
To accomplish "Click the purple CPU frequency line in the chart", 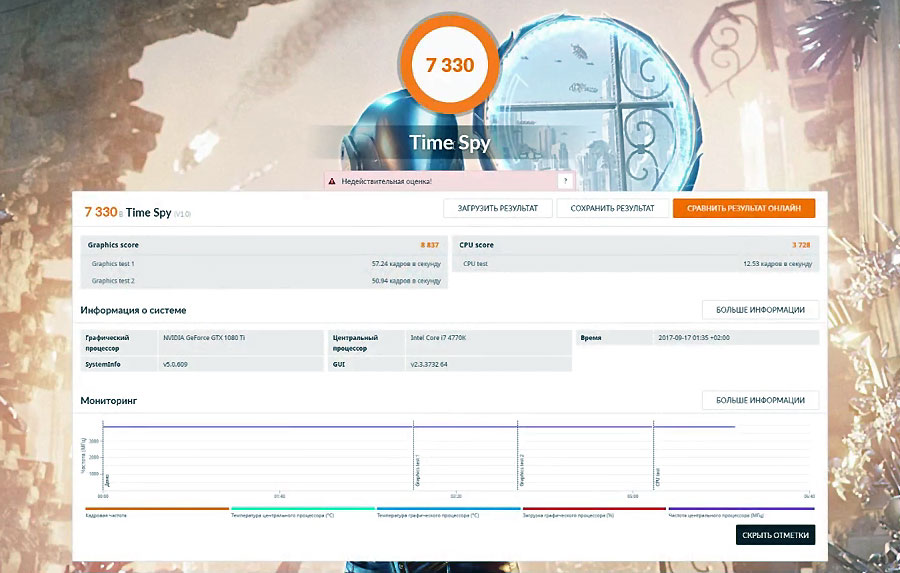I will point(419,427).
